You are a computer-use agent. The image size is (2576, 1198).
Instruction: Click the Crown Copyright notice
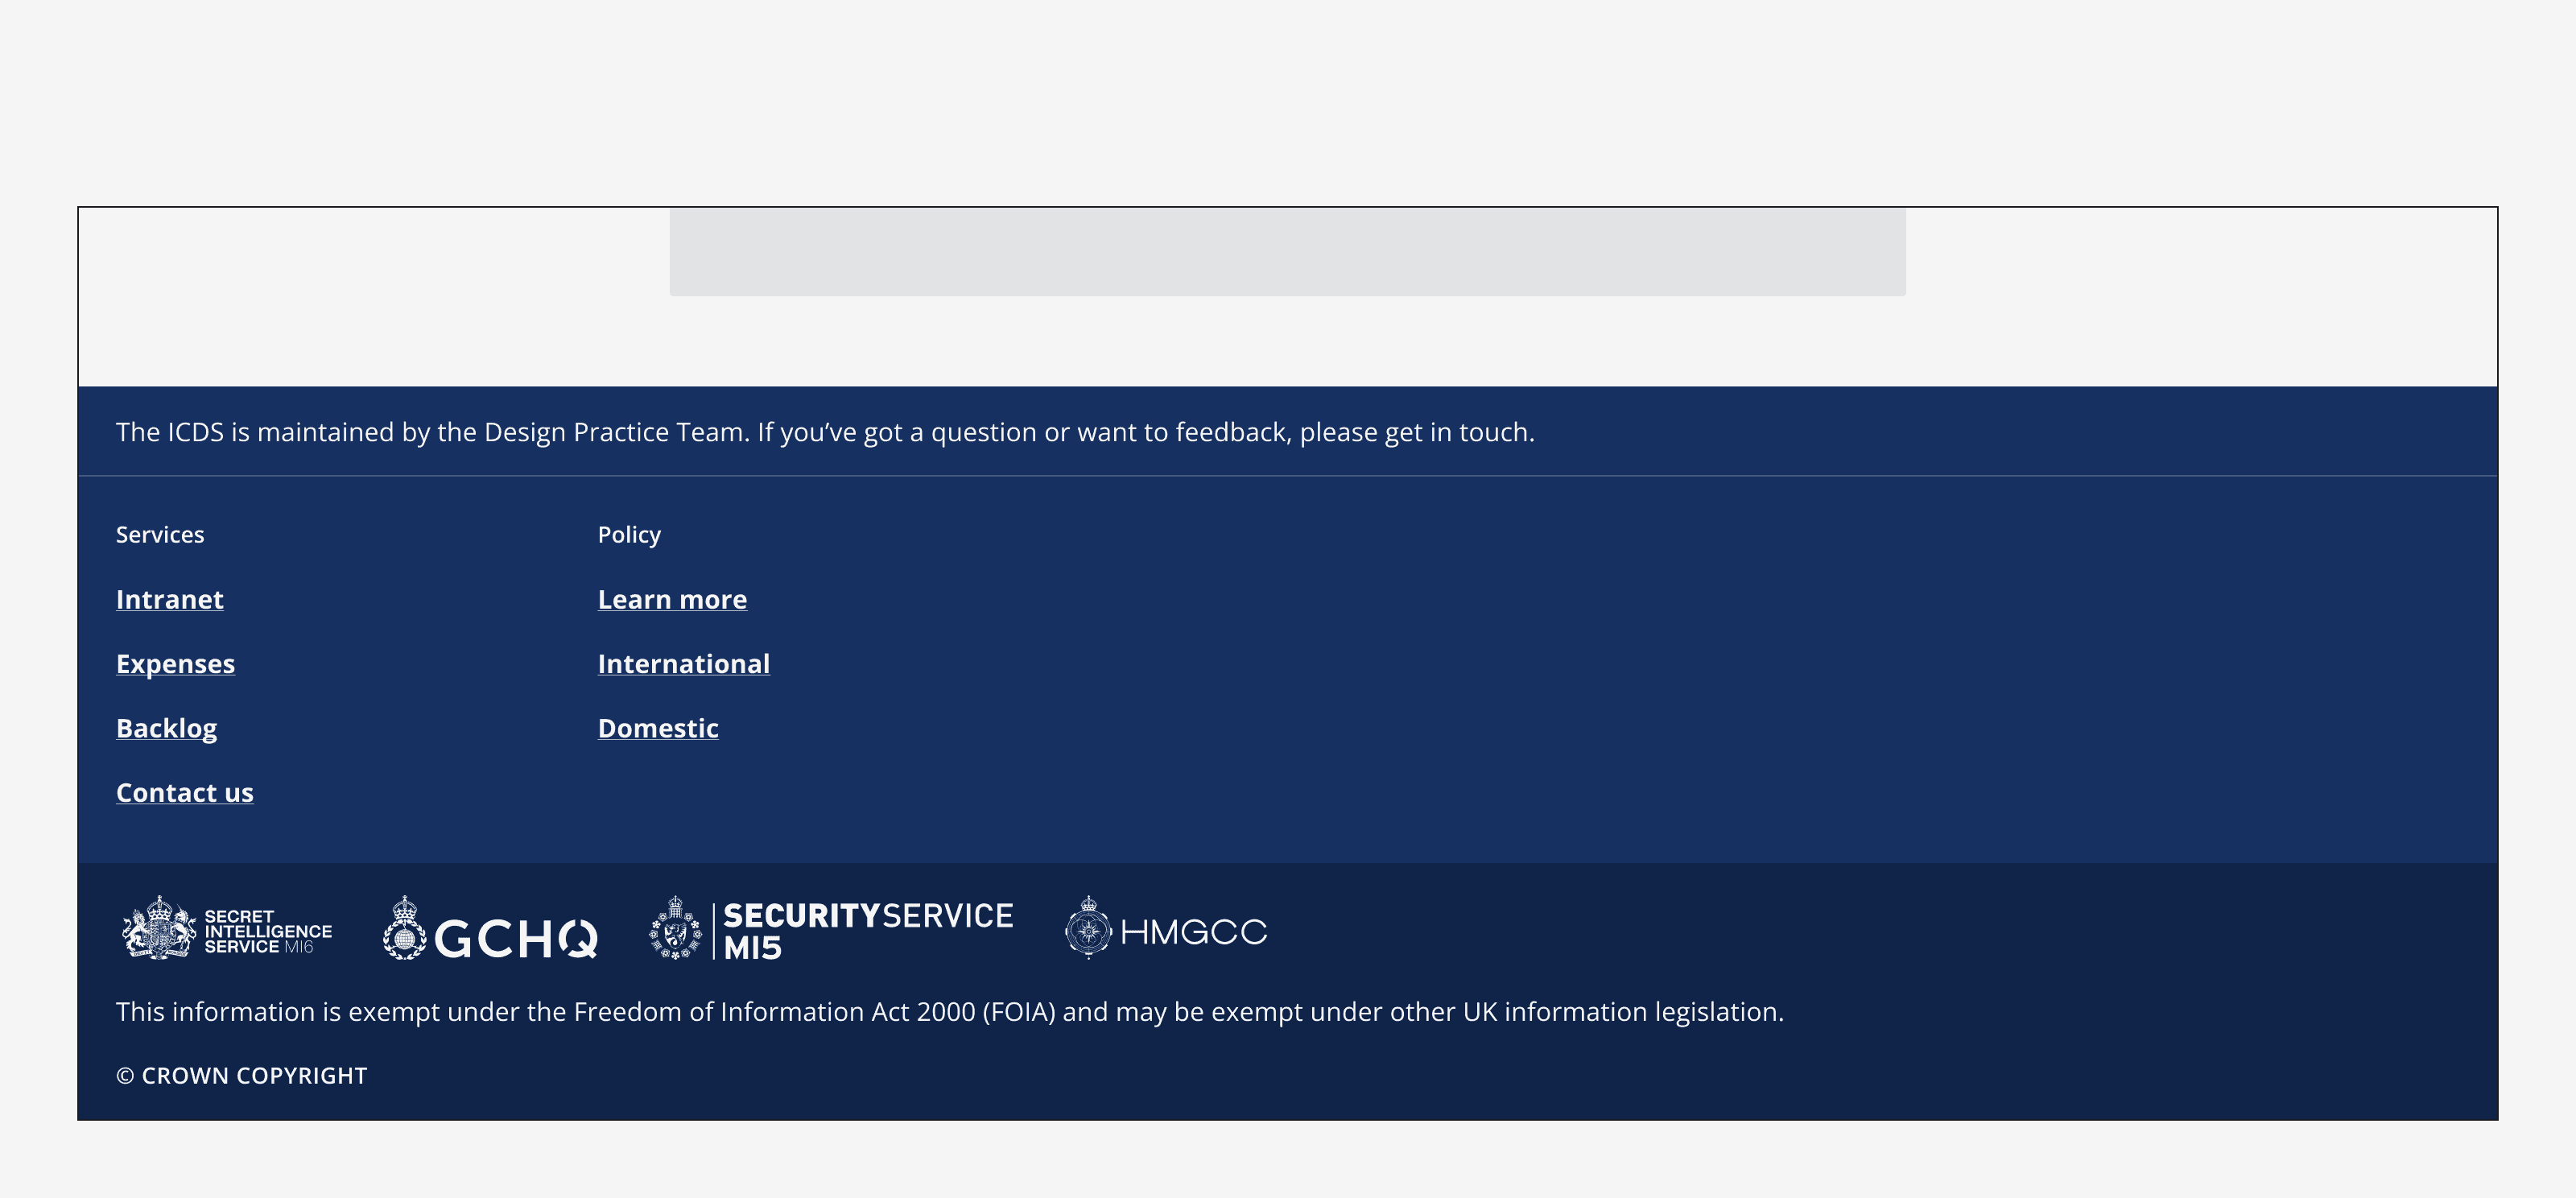pyautogui.click(x=242, y=1076)
